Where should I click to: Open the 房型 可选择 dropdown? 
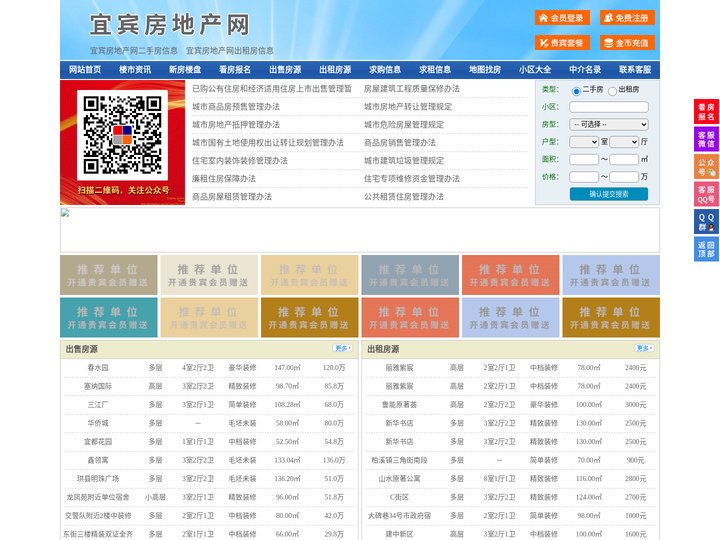click(x=609, y=124)
